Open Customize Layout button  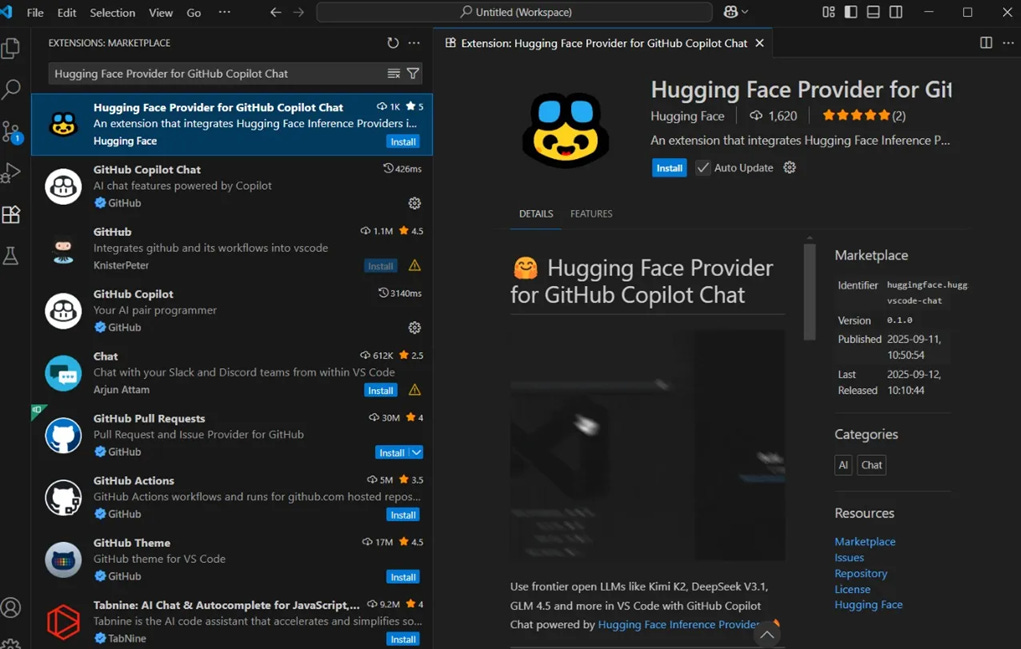(x=828, y=12)
